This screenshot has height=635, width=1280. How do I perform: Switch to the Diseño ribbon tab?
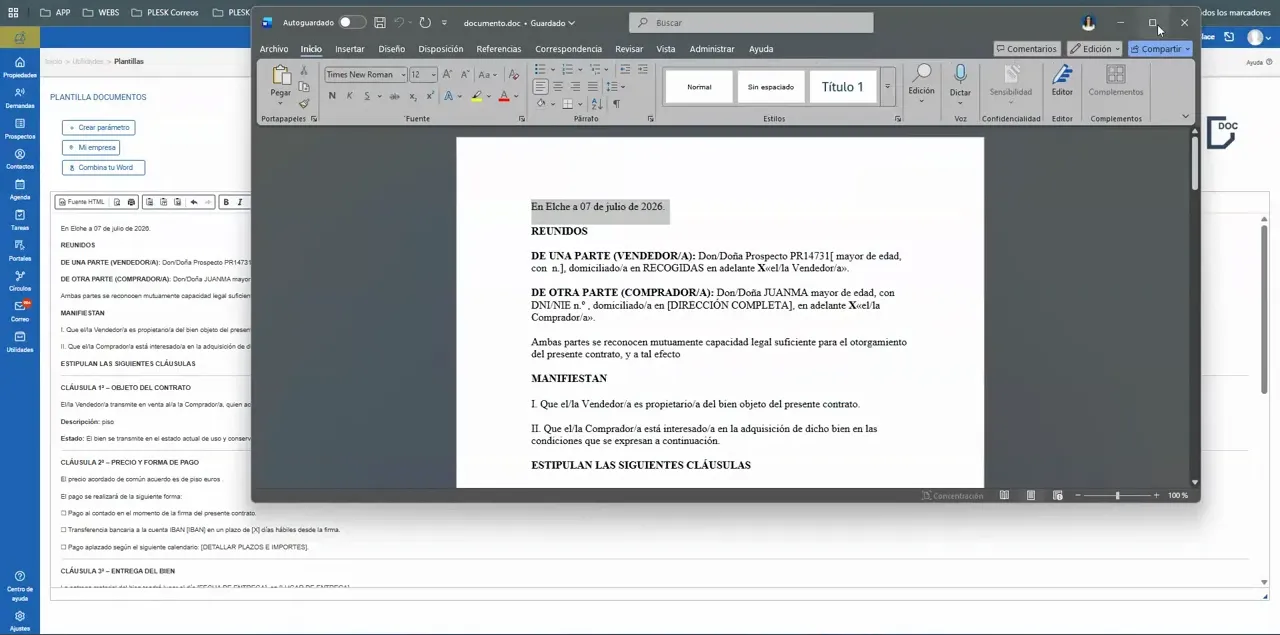(x=392, y=48)
